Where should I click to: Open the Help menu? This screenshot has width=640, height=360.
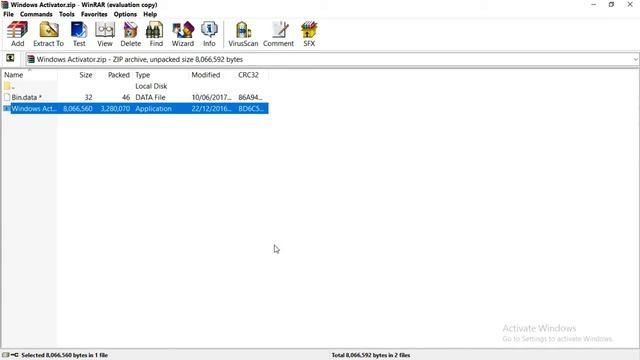tap(150, 14)
